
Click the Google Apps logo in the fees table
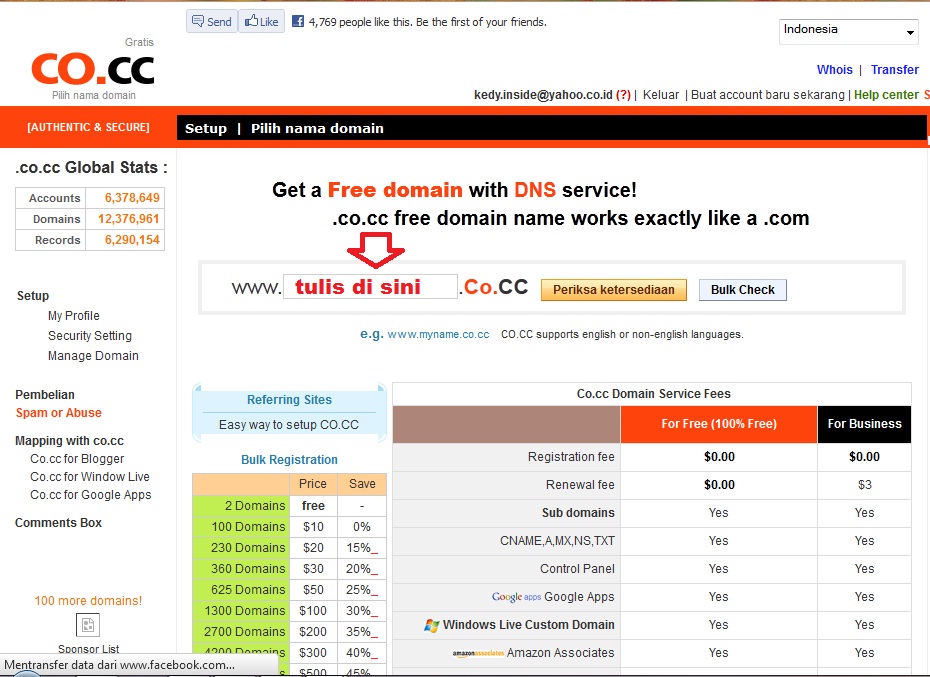pos(516,597)
